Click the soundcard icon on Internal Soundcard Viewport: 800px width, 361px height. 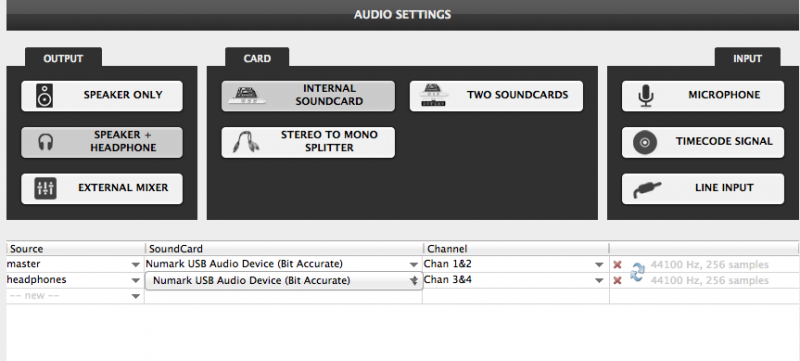point(246,96)
